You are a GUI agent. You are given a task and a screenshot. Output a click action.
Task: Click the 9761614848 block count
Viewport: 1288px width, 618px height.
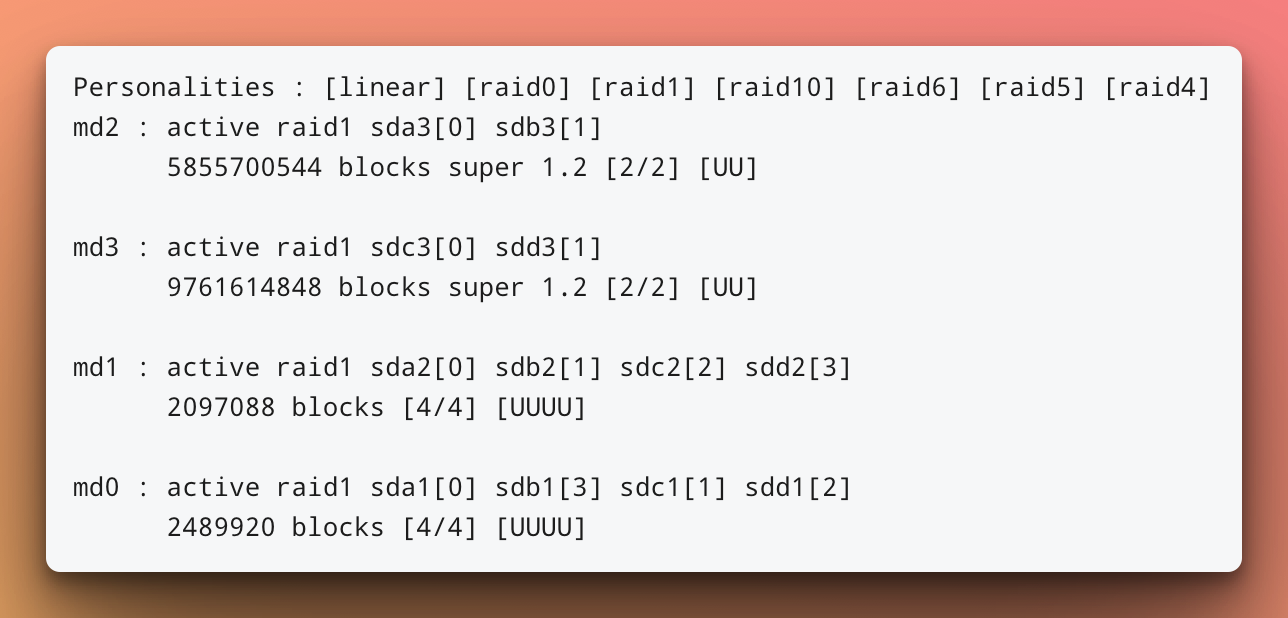click(x=244, y=288)
